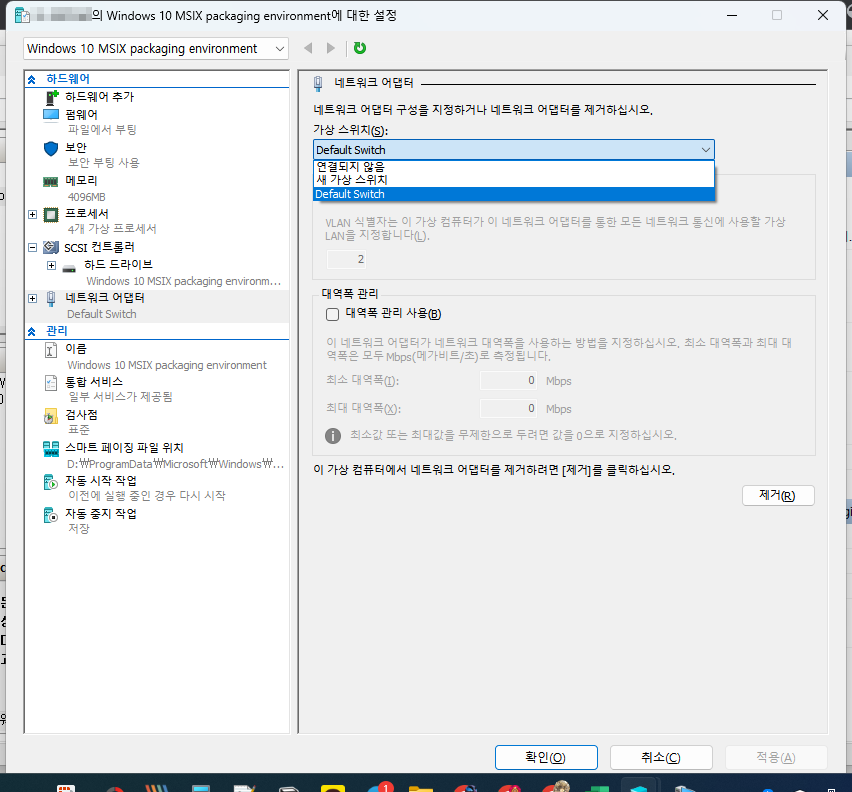Image resolution: width=852 pixels, height=792 pixels.
Task: Select 새 가상 스위치 from switch list
Action: [513, 180]
